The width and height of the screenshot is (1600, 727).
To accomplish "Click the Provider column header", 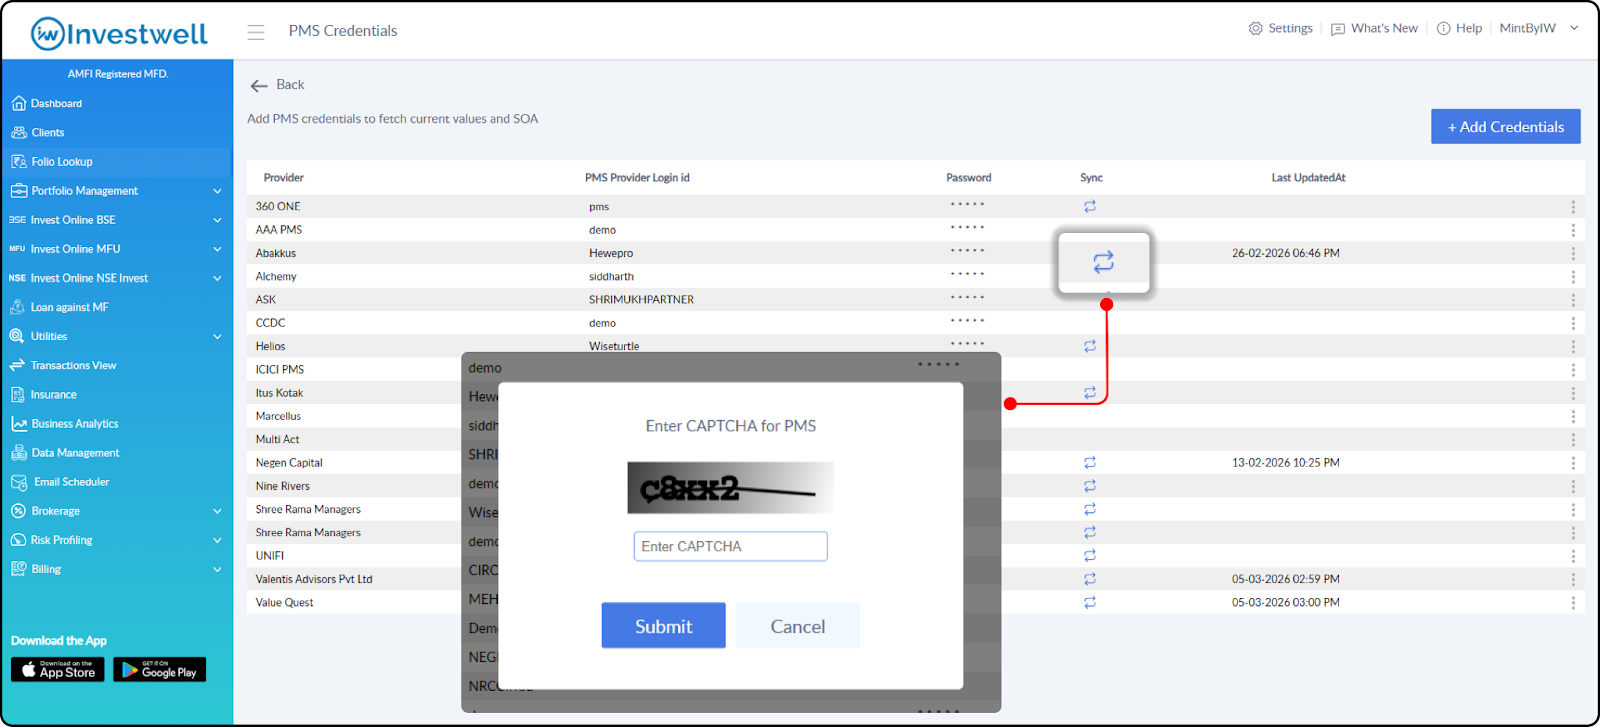I will (x=284, y=178).
